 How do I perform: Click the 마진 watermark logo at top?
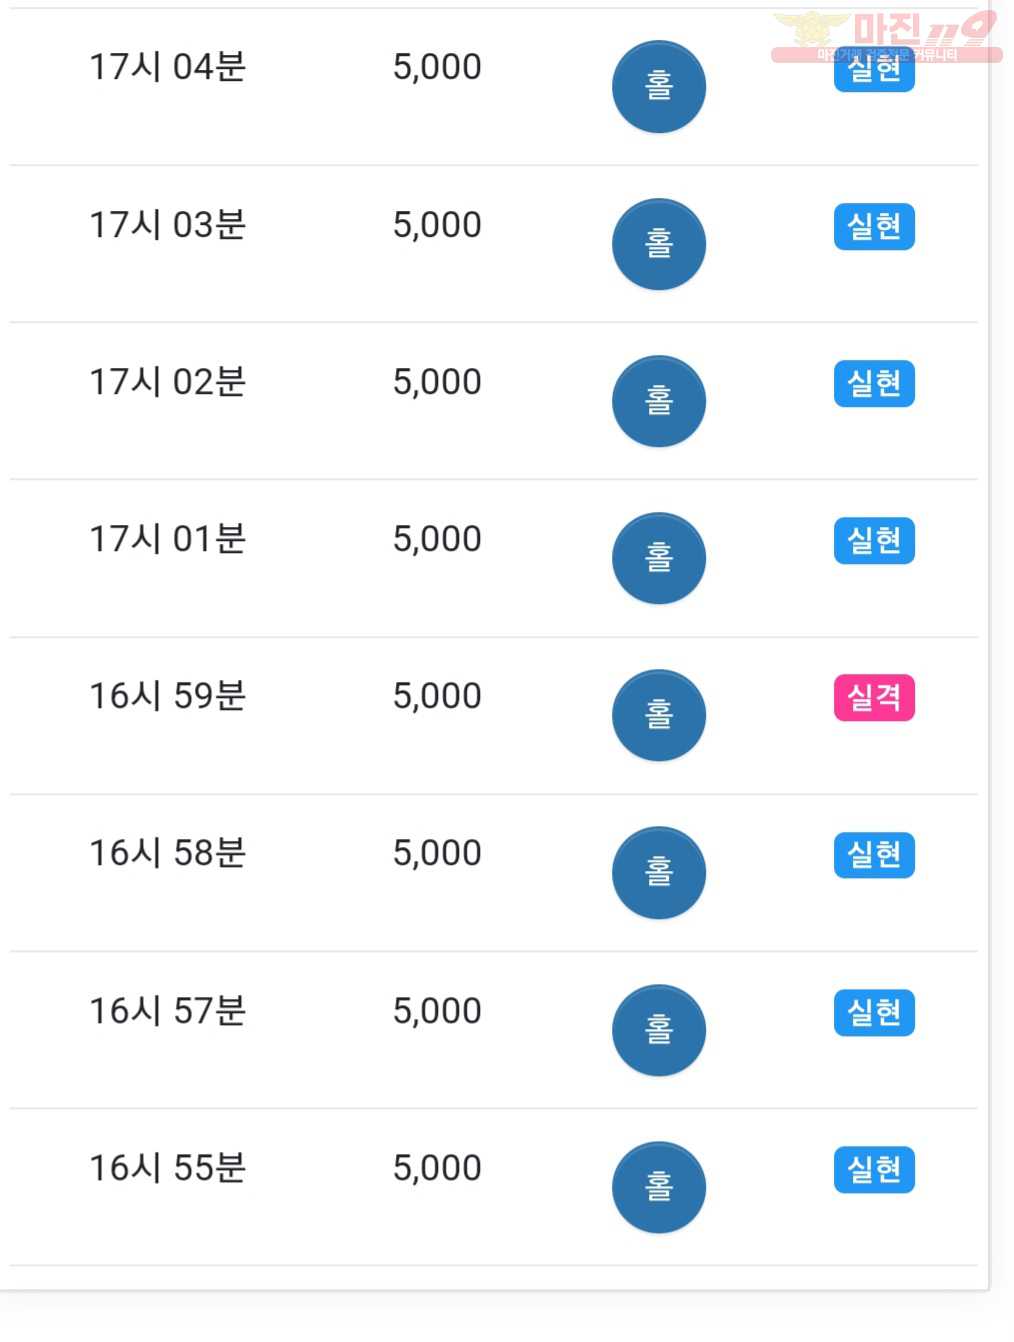pos(886,36)
